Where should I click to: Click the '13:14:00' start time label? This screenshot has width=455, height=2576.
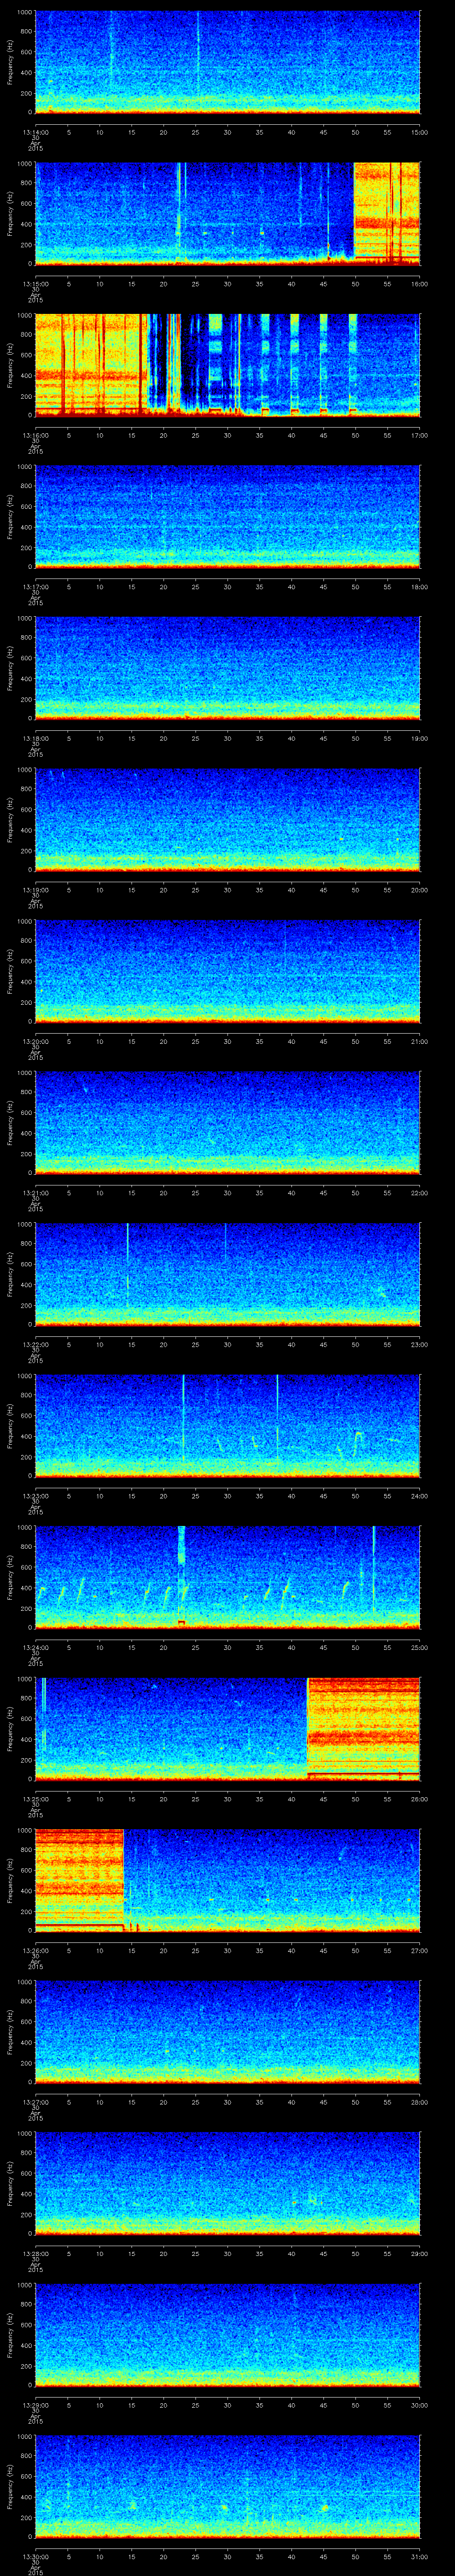[x=35, y=132]
